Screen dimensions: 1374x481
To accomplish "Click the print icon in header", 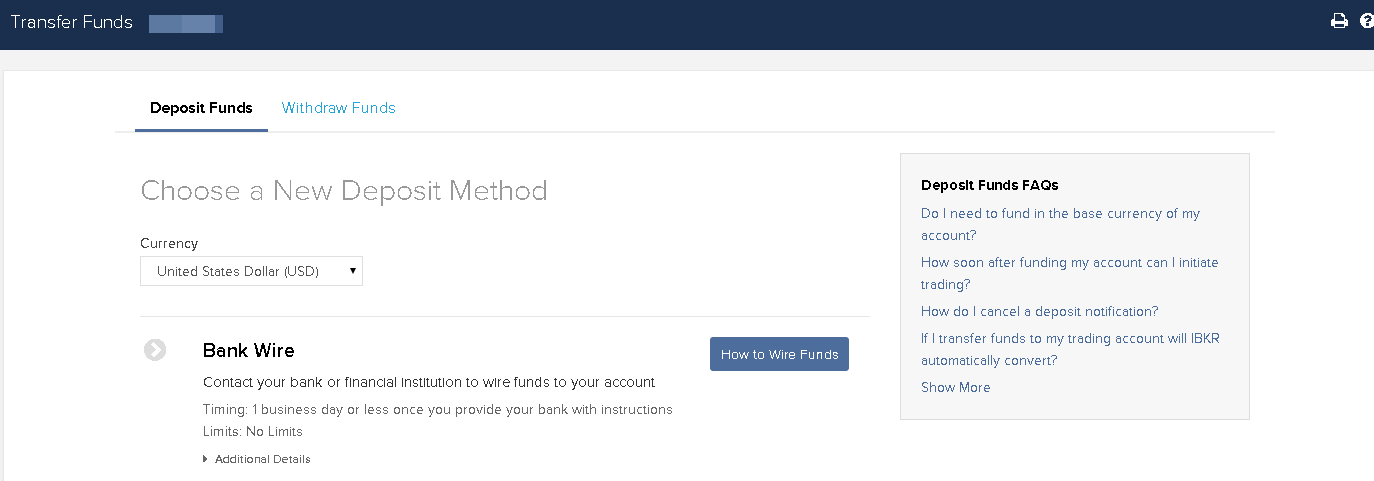I will click(x=1339, y=21).
